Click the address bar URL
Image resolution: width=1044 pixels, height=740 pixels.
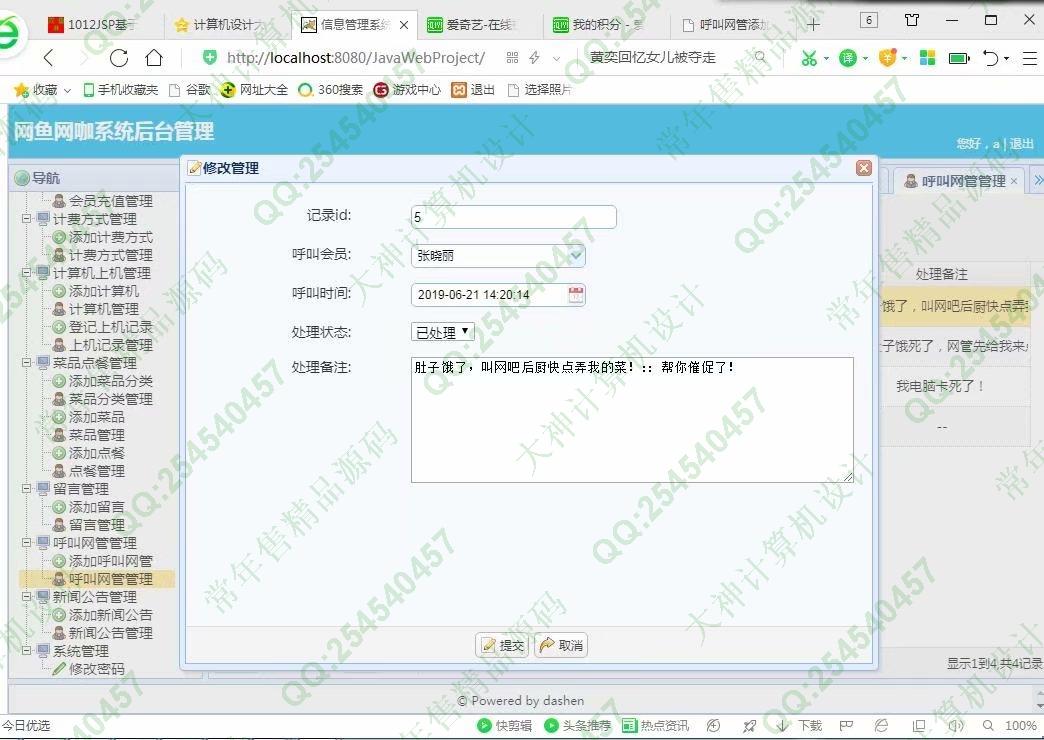[x=356, y=58]
